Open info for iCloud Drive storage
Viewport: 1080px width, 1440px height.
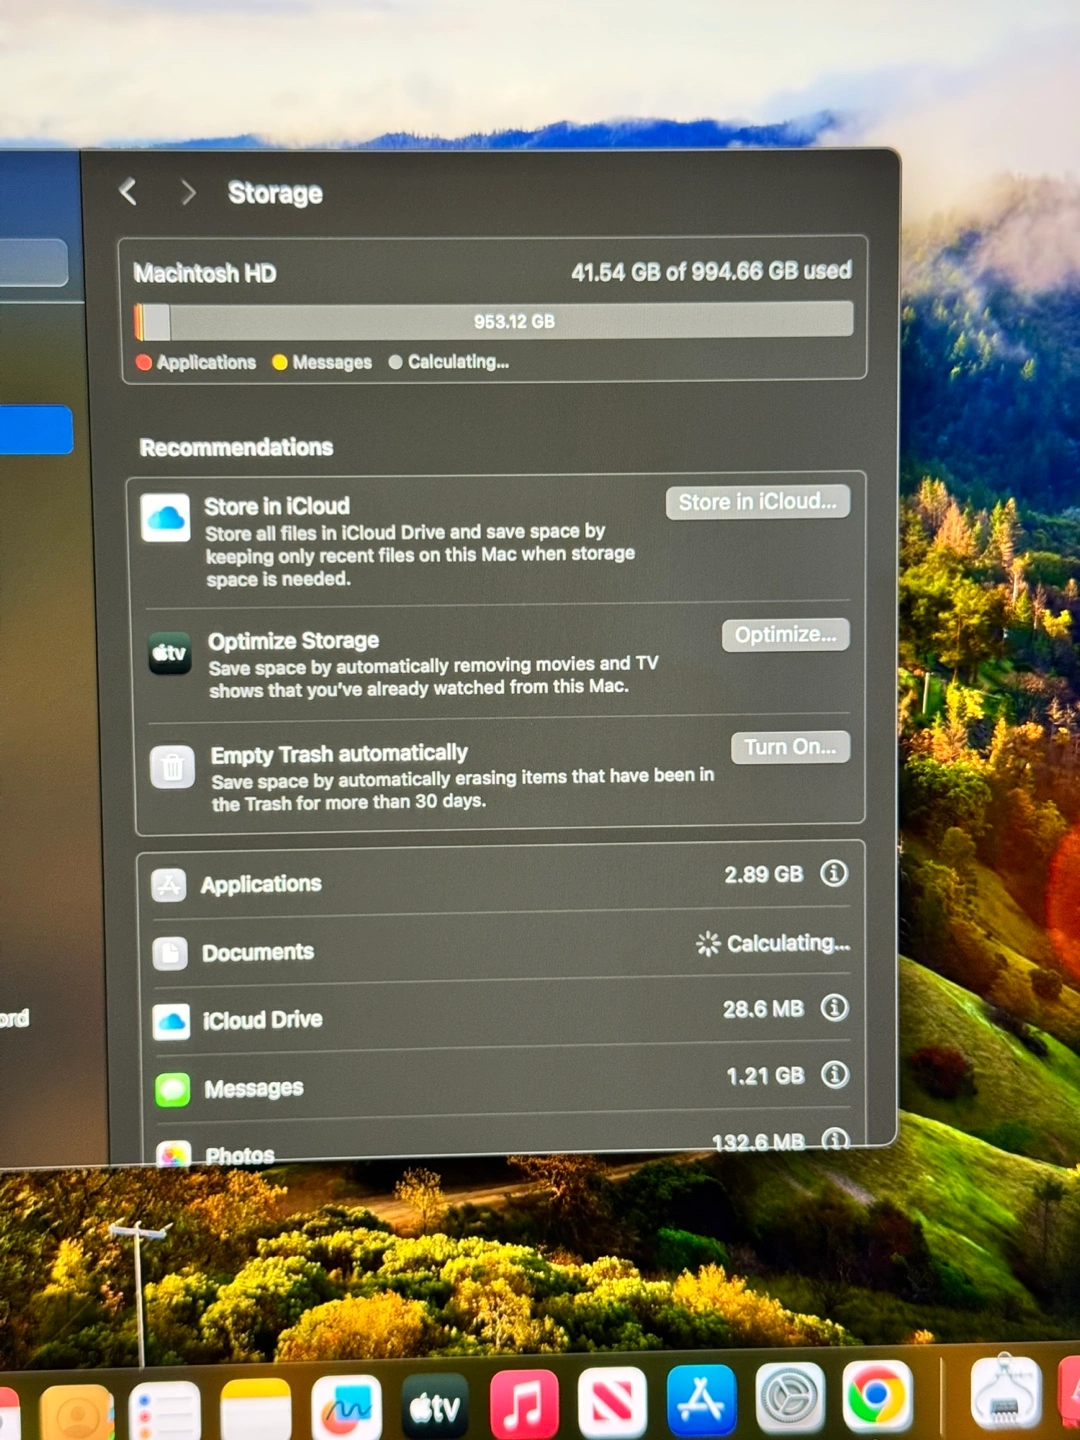coord(834,1007)
